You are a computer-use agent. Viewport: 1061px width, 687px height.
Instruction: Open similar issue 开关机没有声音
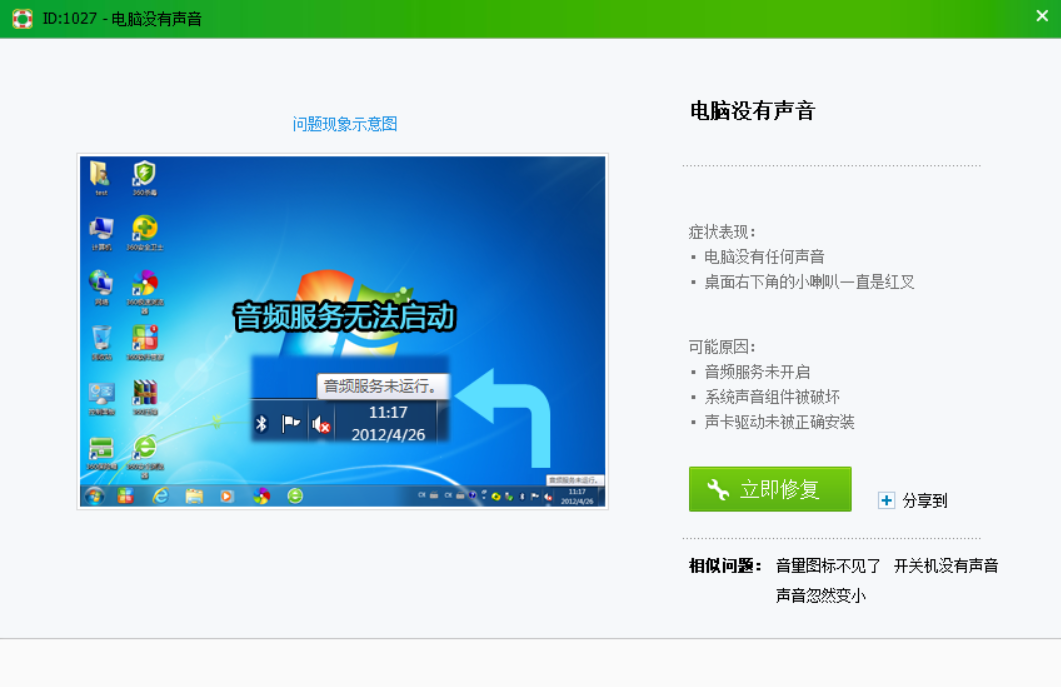click(946, 566)
